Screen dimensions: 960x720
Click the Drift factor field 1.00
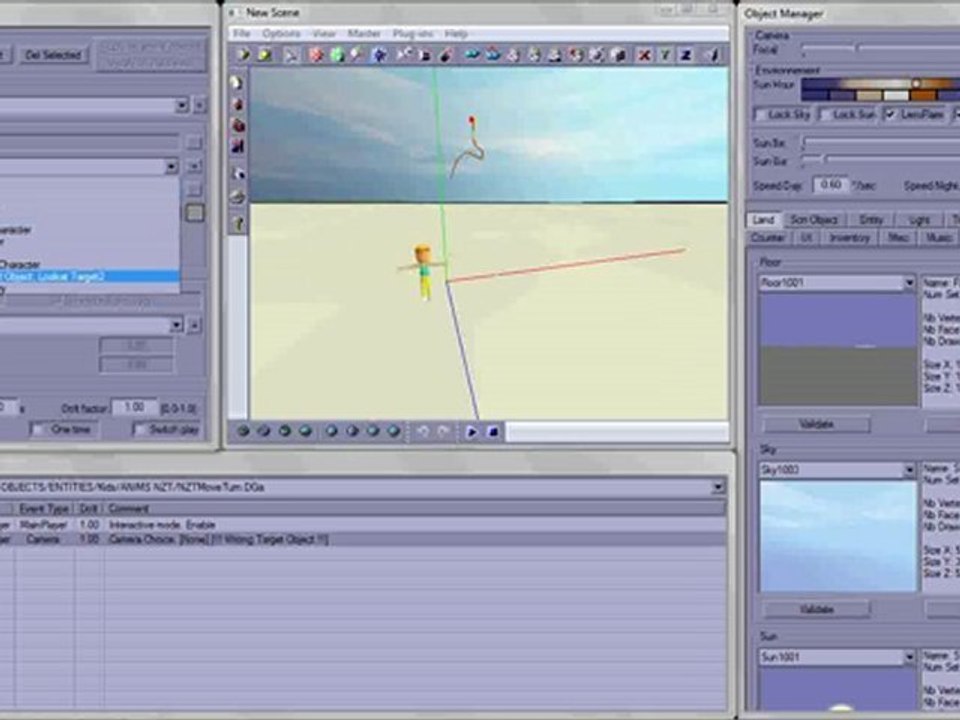[134, 407]
